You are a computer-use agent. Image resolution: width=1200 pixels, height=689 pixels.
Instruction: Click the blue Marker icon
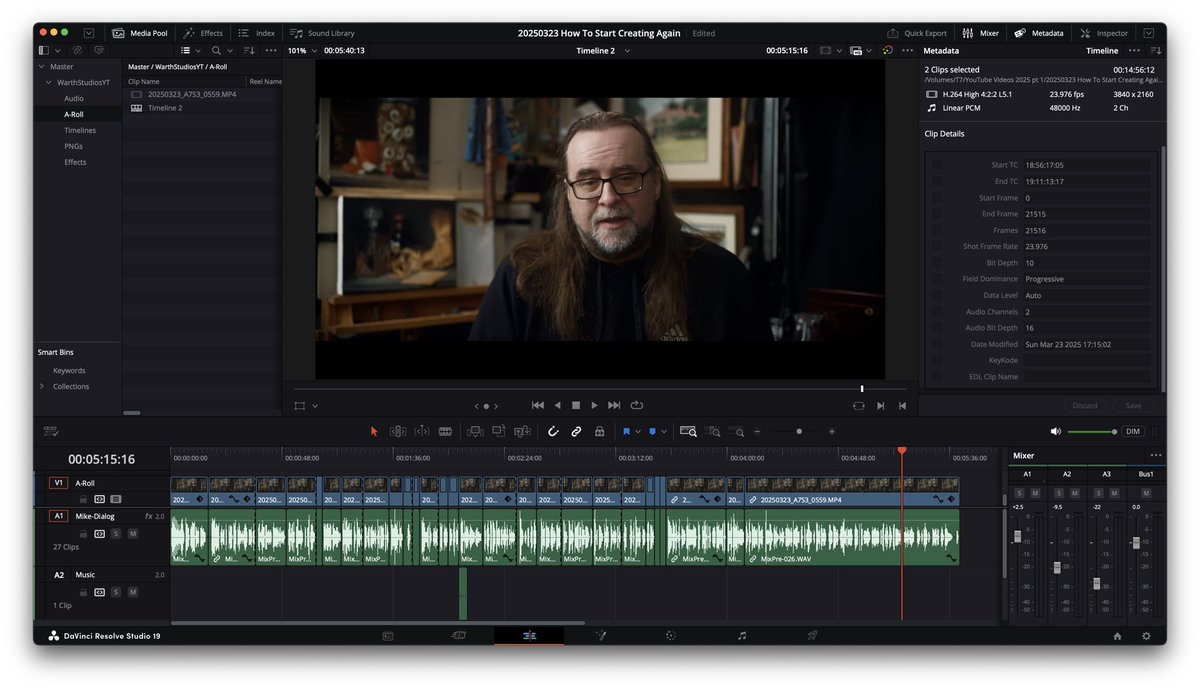(x=652, y=431)
